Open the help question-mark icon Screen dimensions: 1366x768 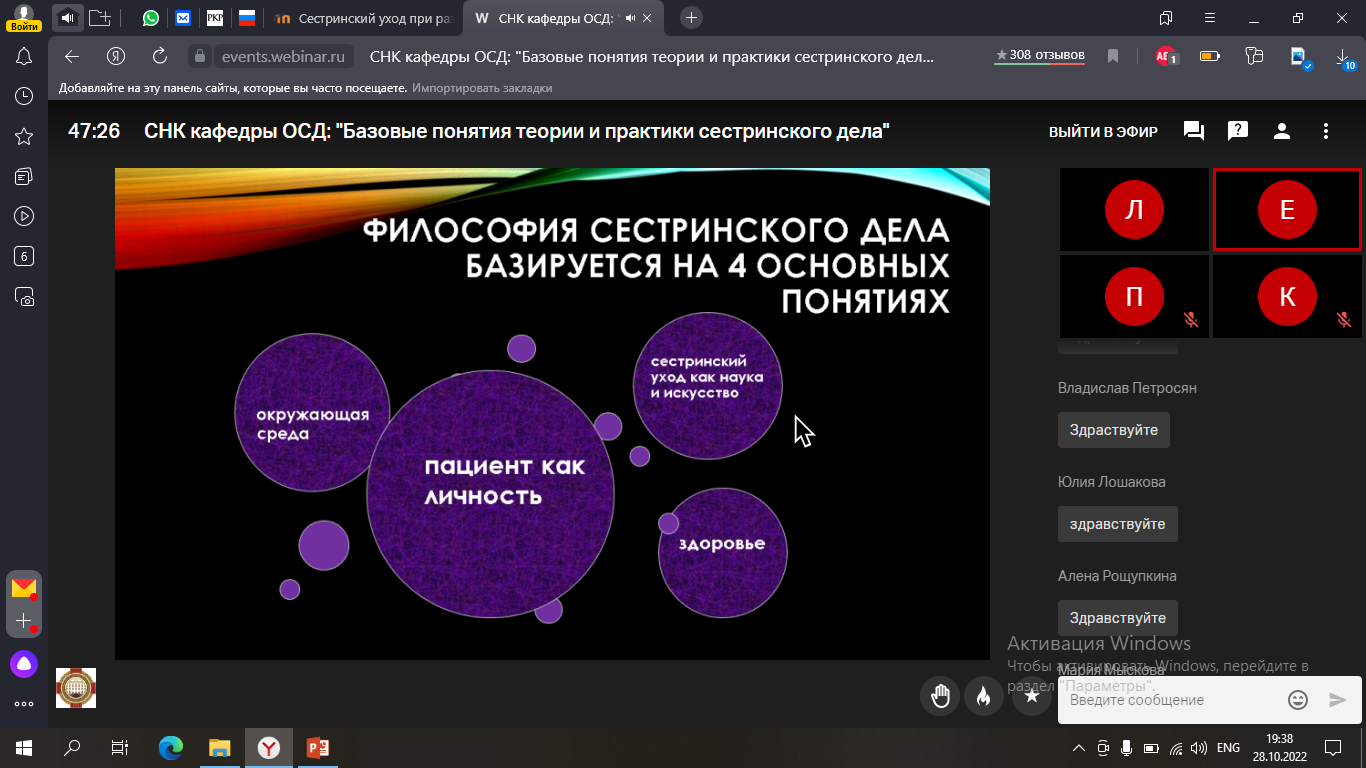[1238, 131]
